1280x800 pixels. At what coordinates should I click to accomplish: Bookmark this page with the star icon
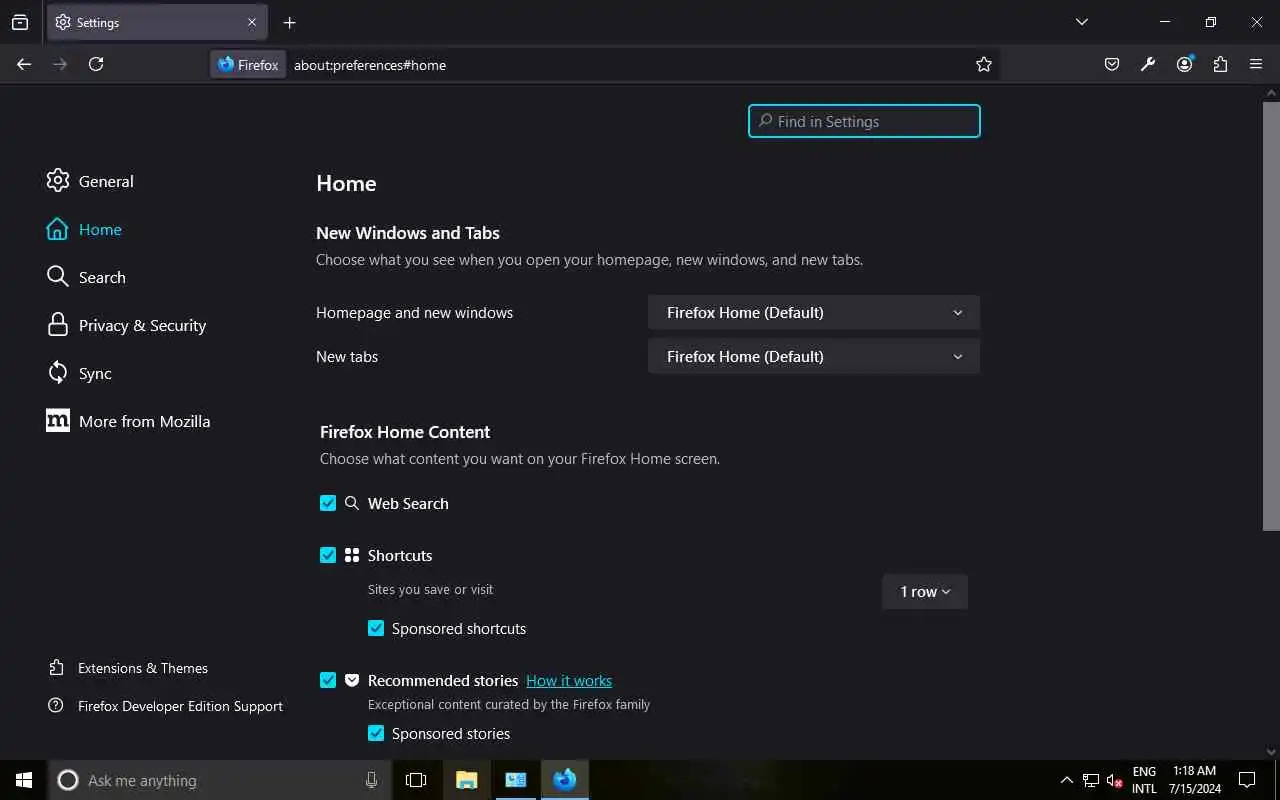pos(984,64)
